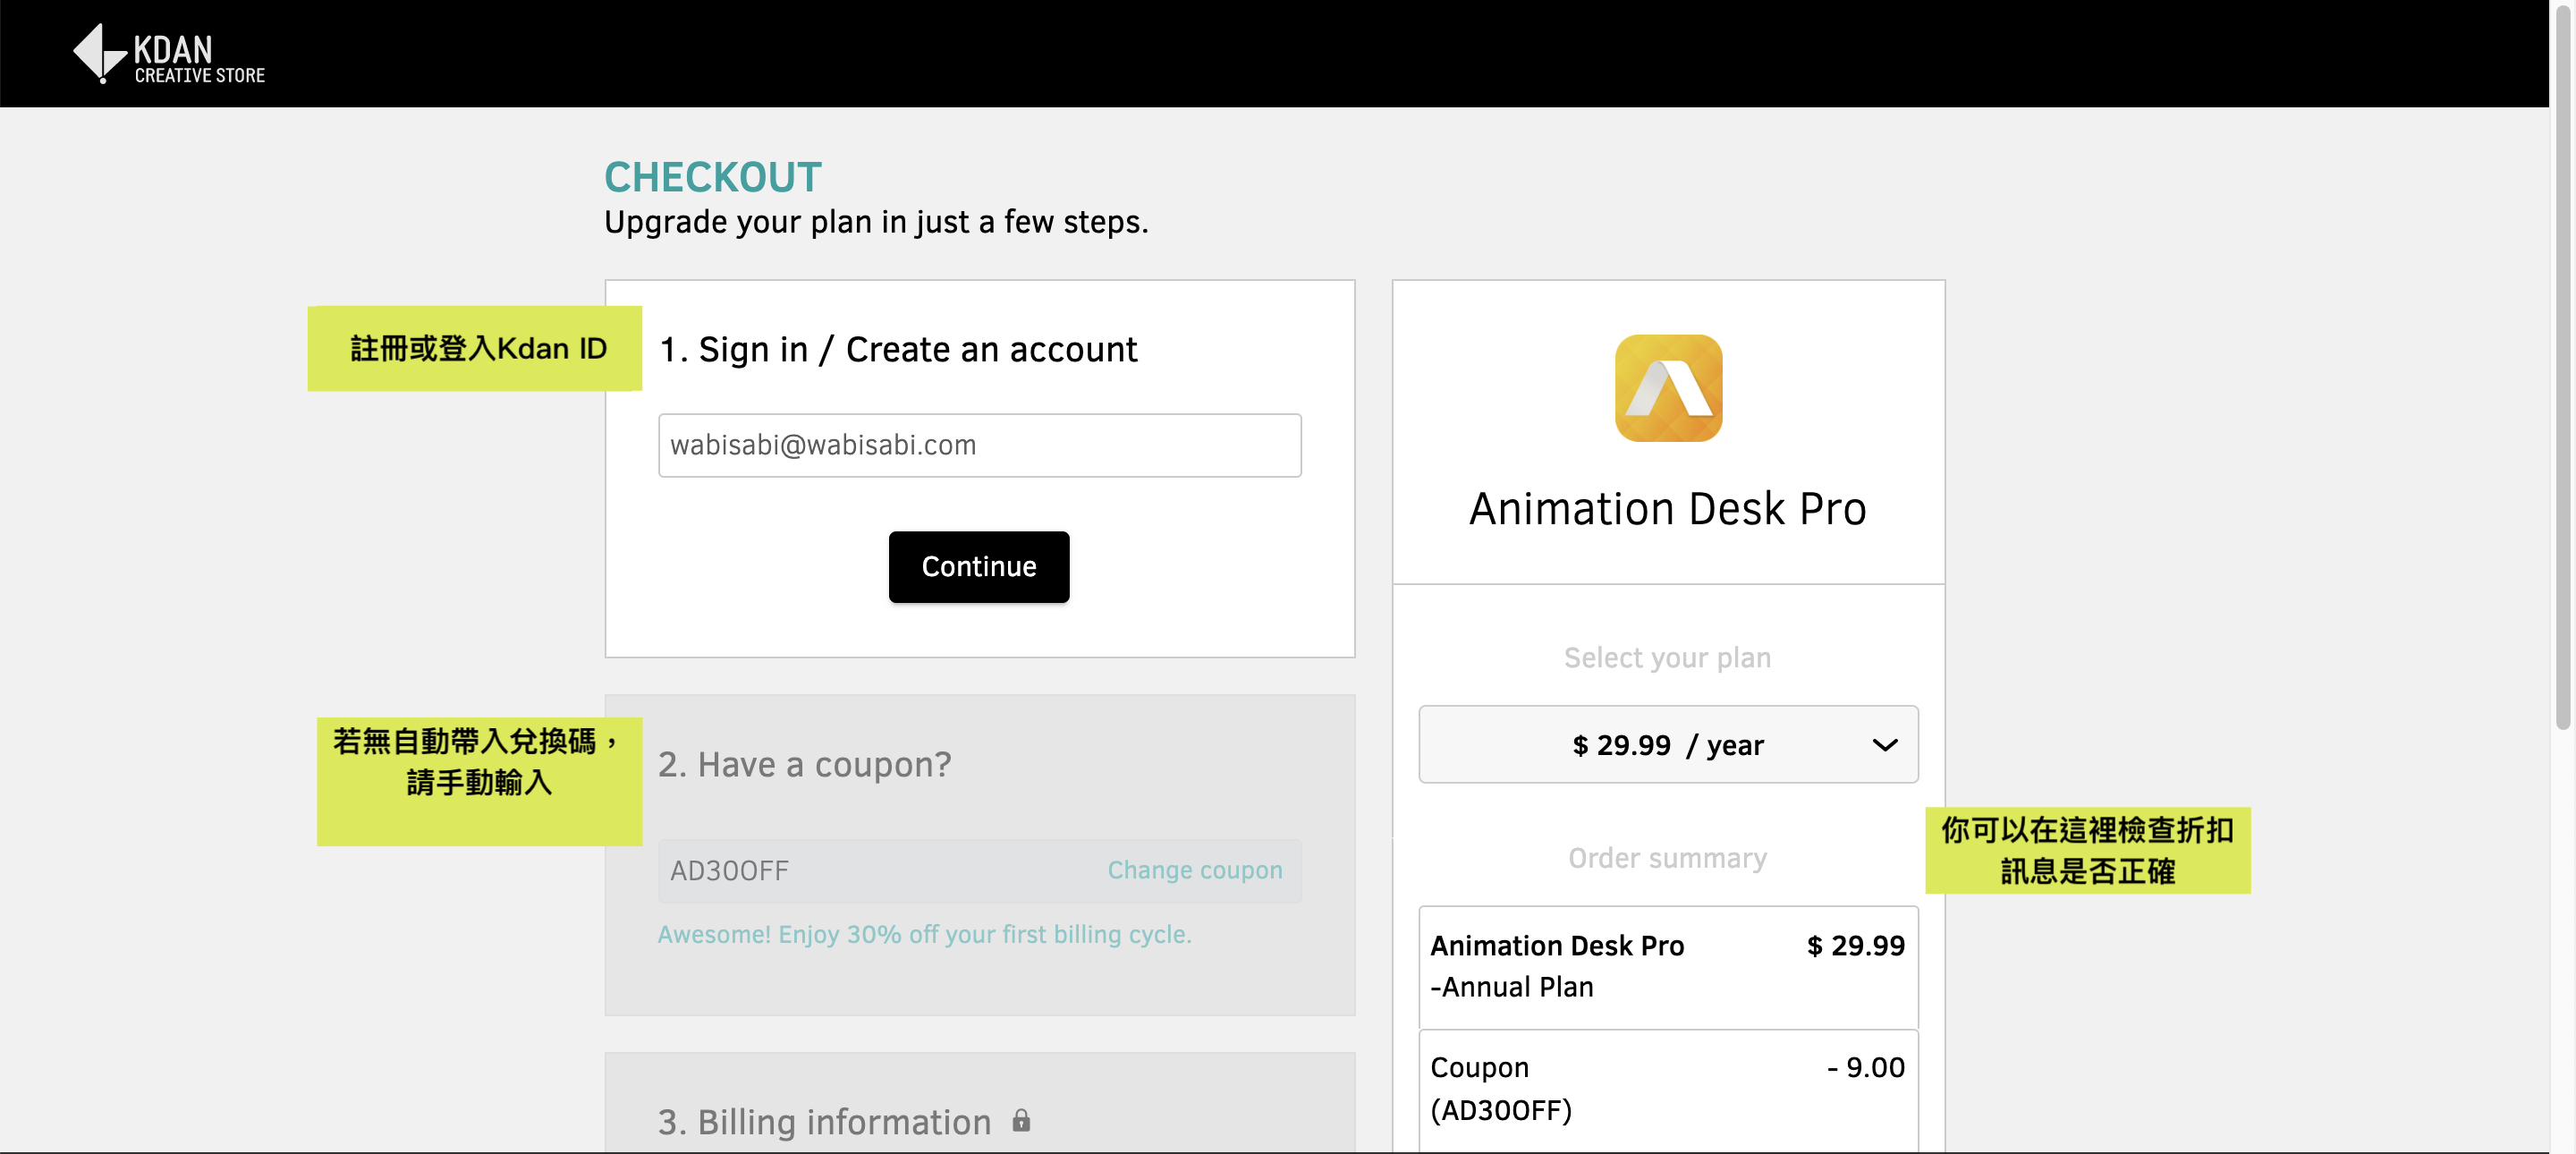Click the Animation Desk Pro app icon
This screenshot has width=2576, height=1154.
tap(1668, 388)
